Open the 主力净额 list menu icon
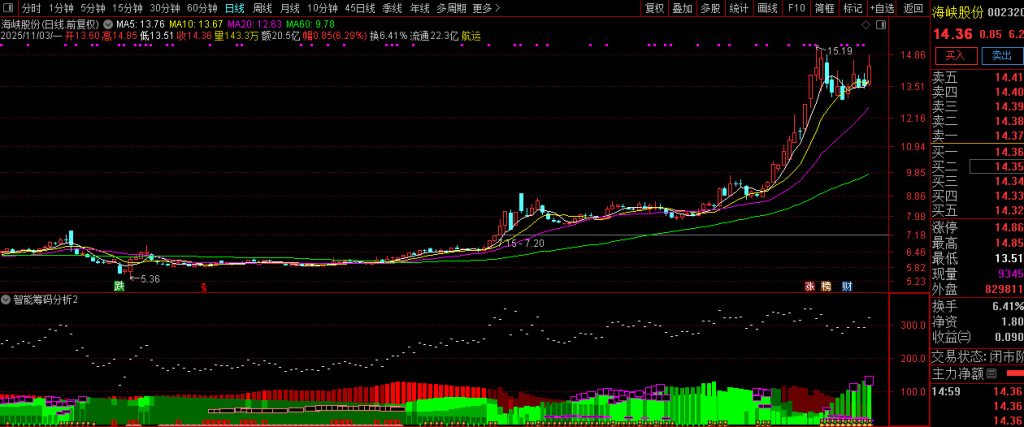1024x427 pixels. point(991,374)
